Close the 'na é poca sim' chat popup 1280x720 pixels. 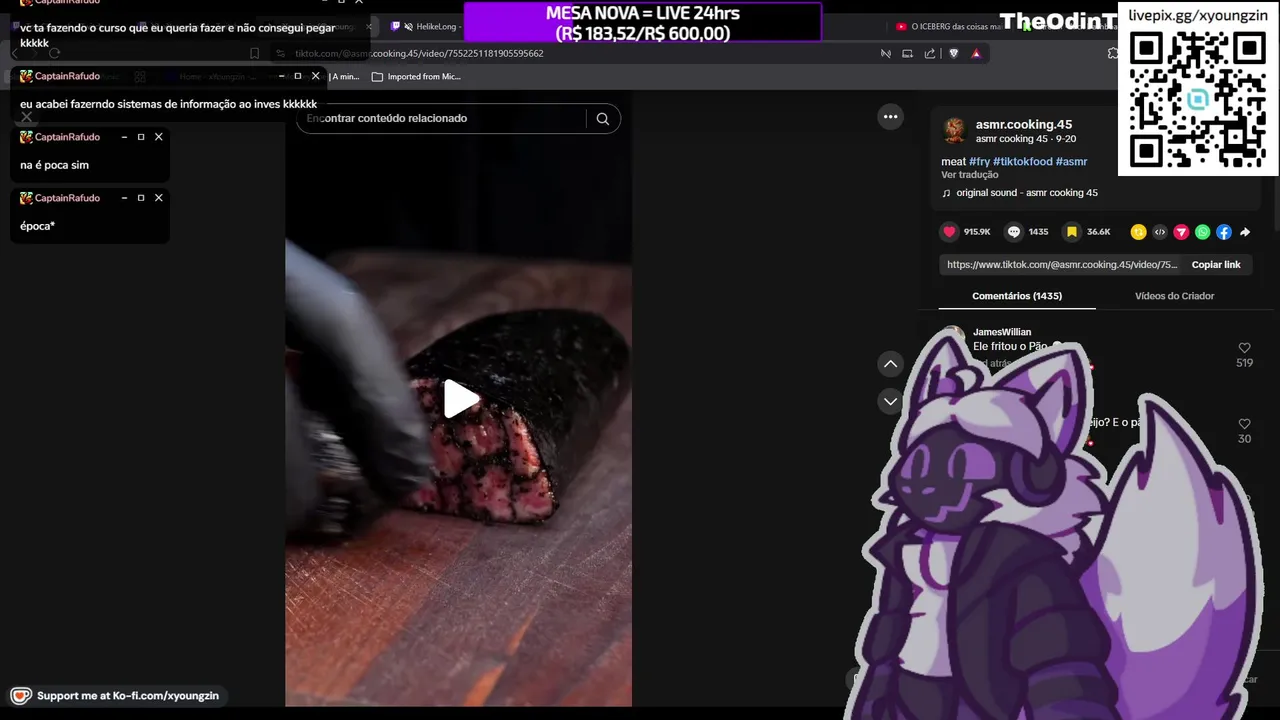(158, 137)
